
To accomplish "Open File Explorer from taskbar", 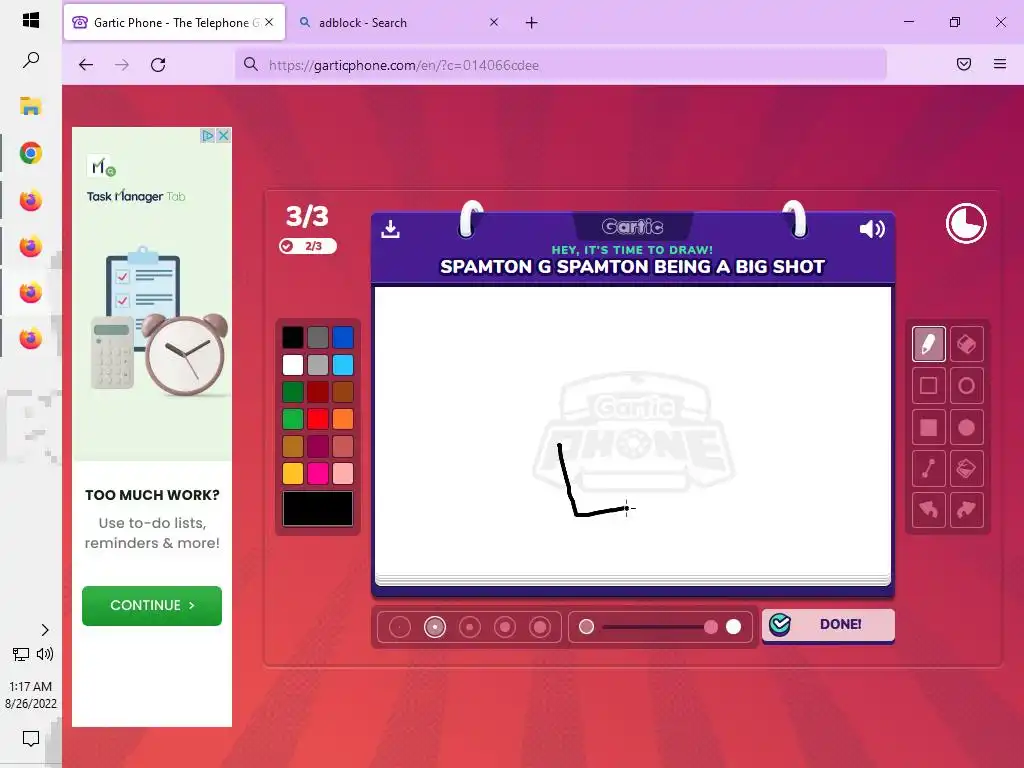I will (31, 106).
